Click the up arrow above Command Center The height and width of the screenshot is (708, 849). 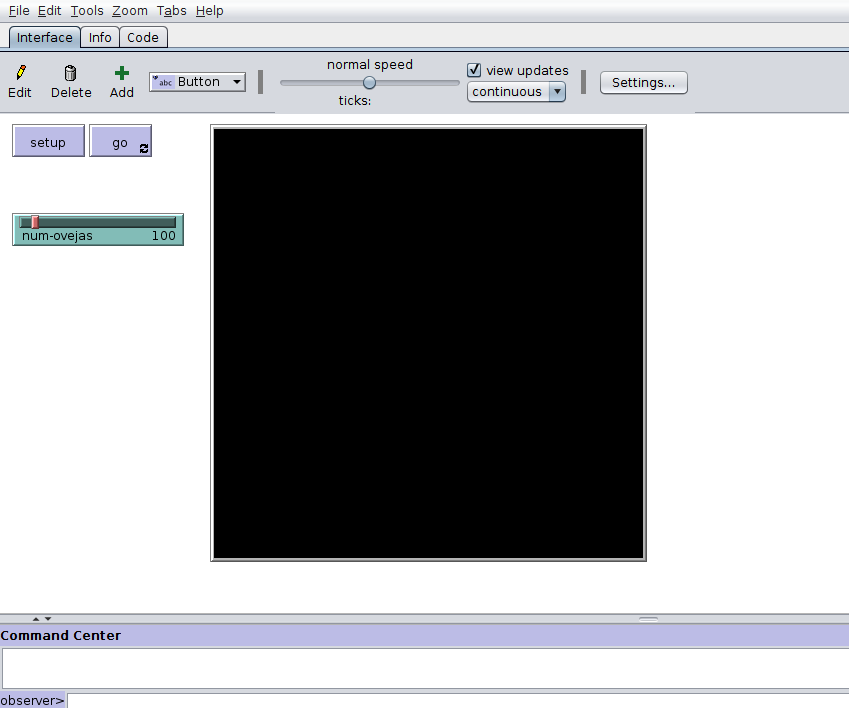[36, 619]
